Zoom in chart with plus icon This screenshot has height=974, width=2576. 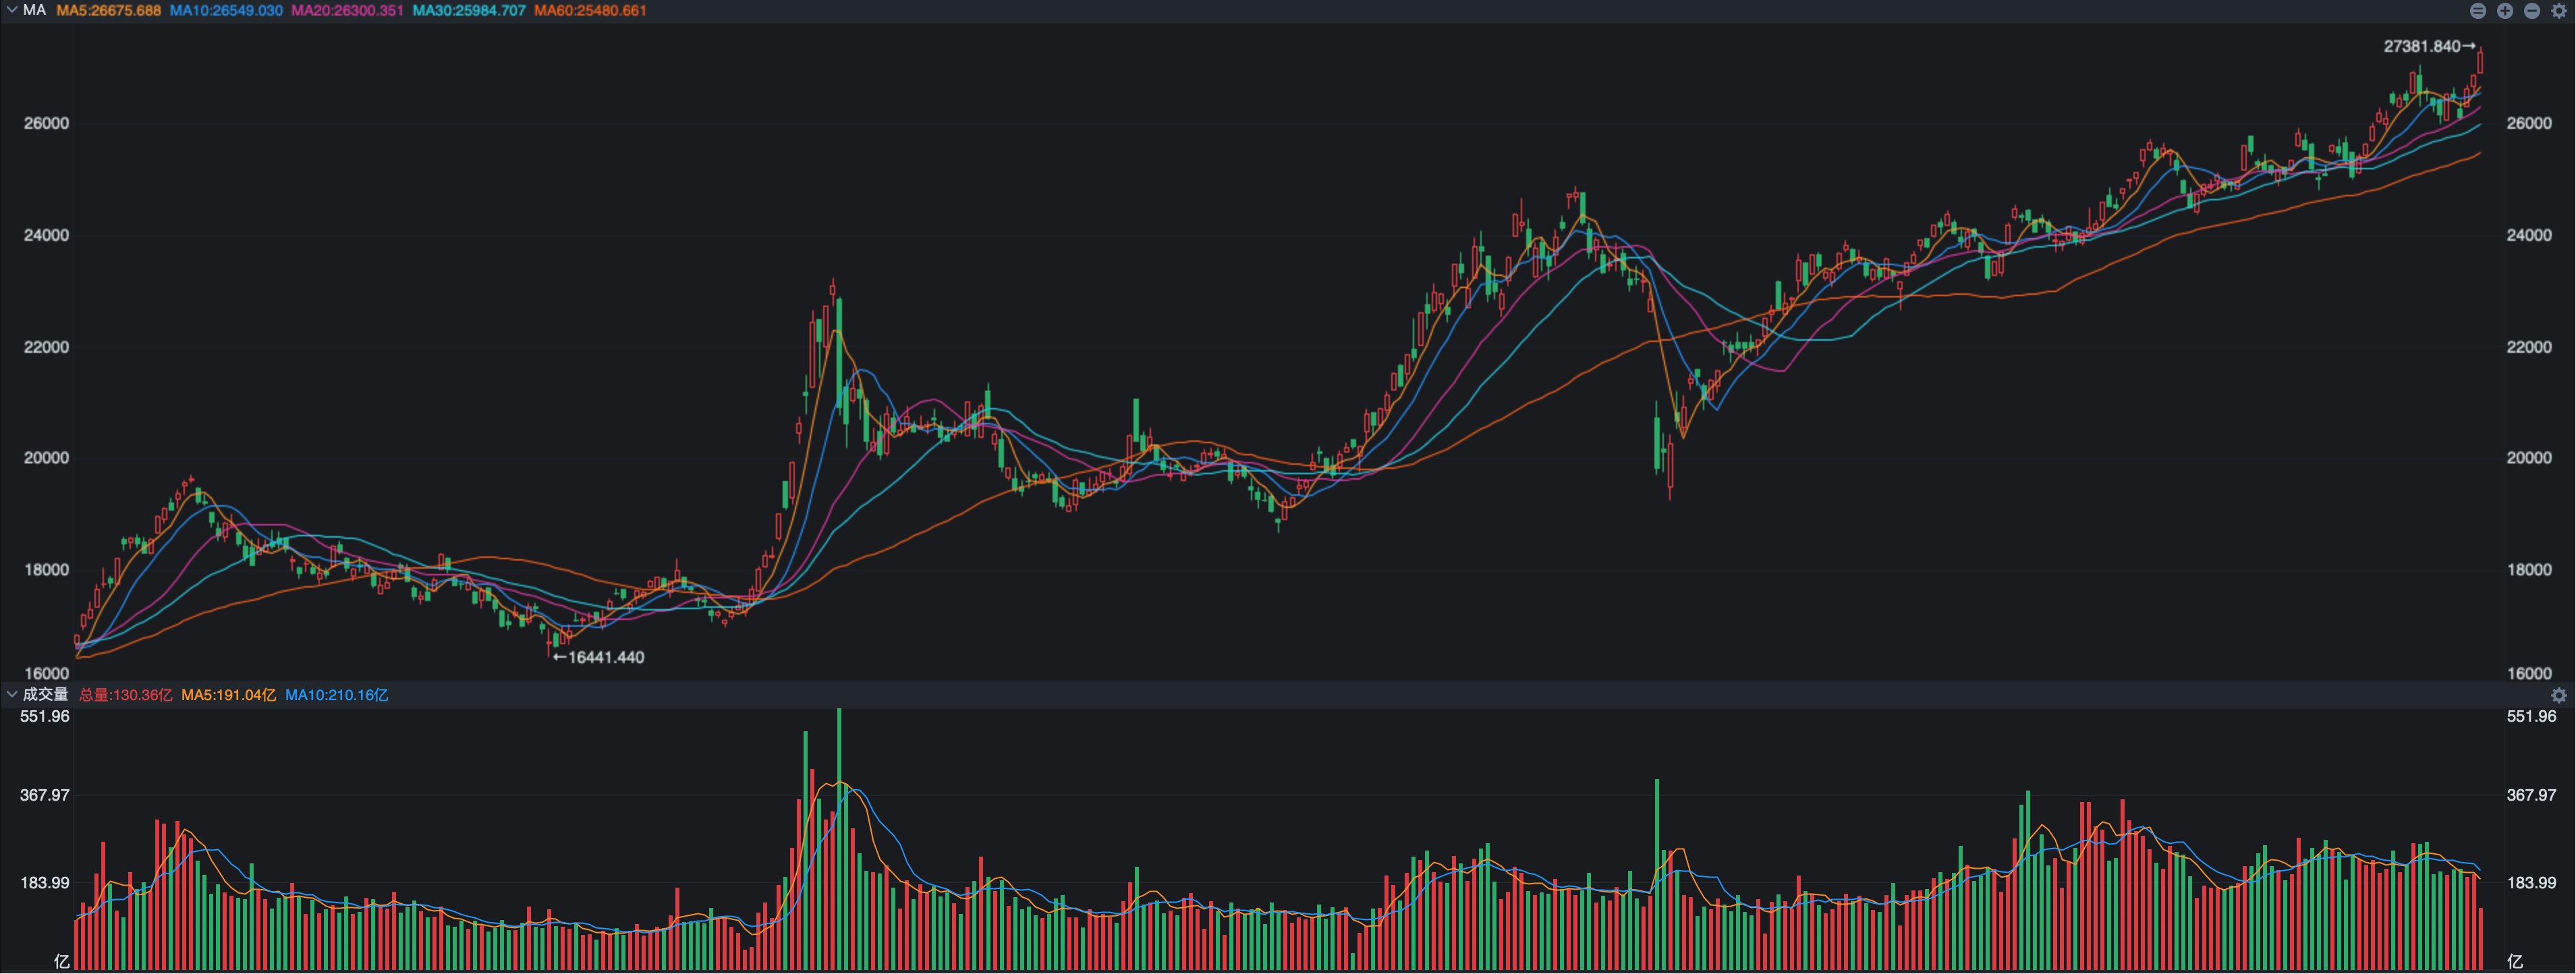coord(2504,11)
